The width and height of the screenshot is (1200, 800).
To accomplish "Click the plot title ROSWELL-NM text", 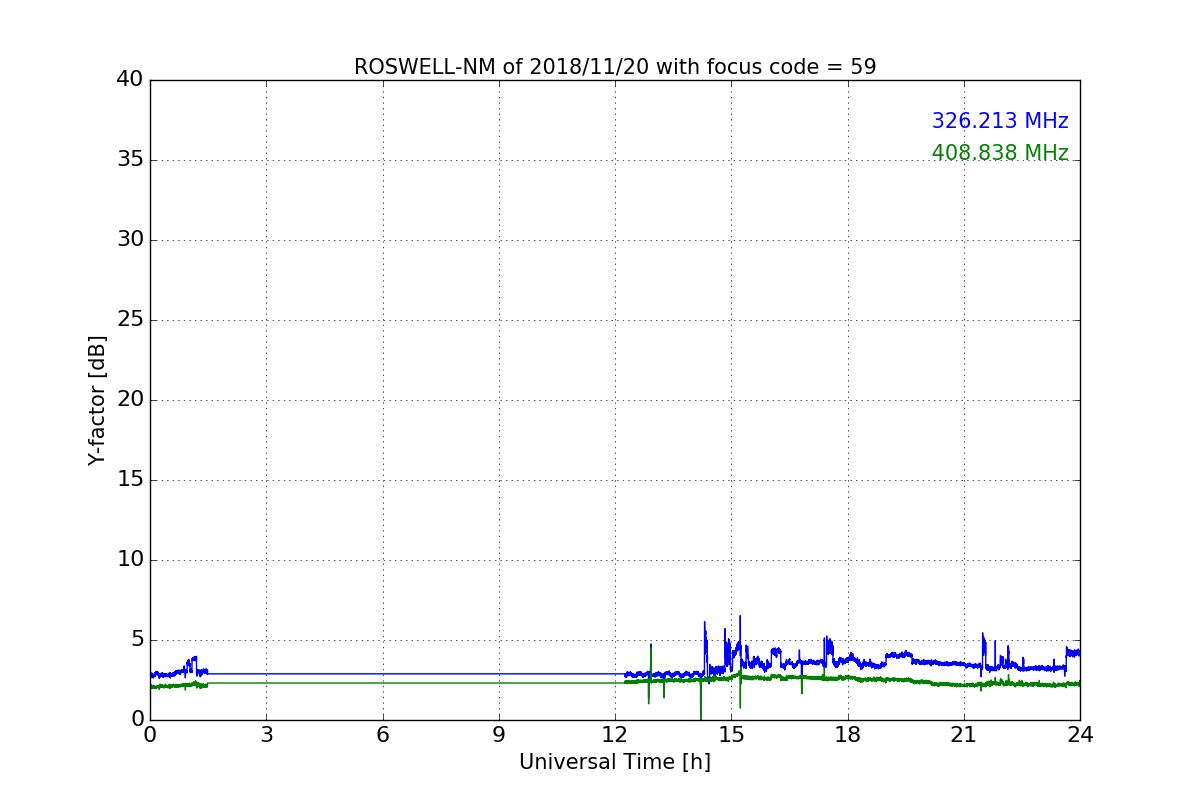I will (x=615, y=67).
